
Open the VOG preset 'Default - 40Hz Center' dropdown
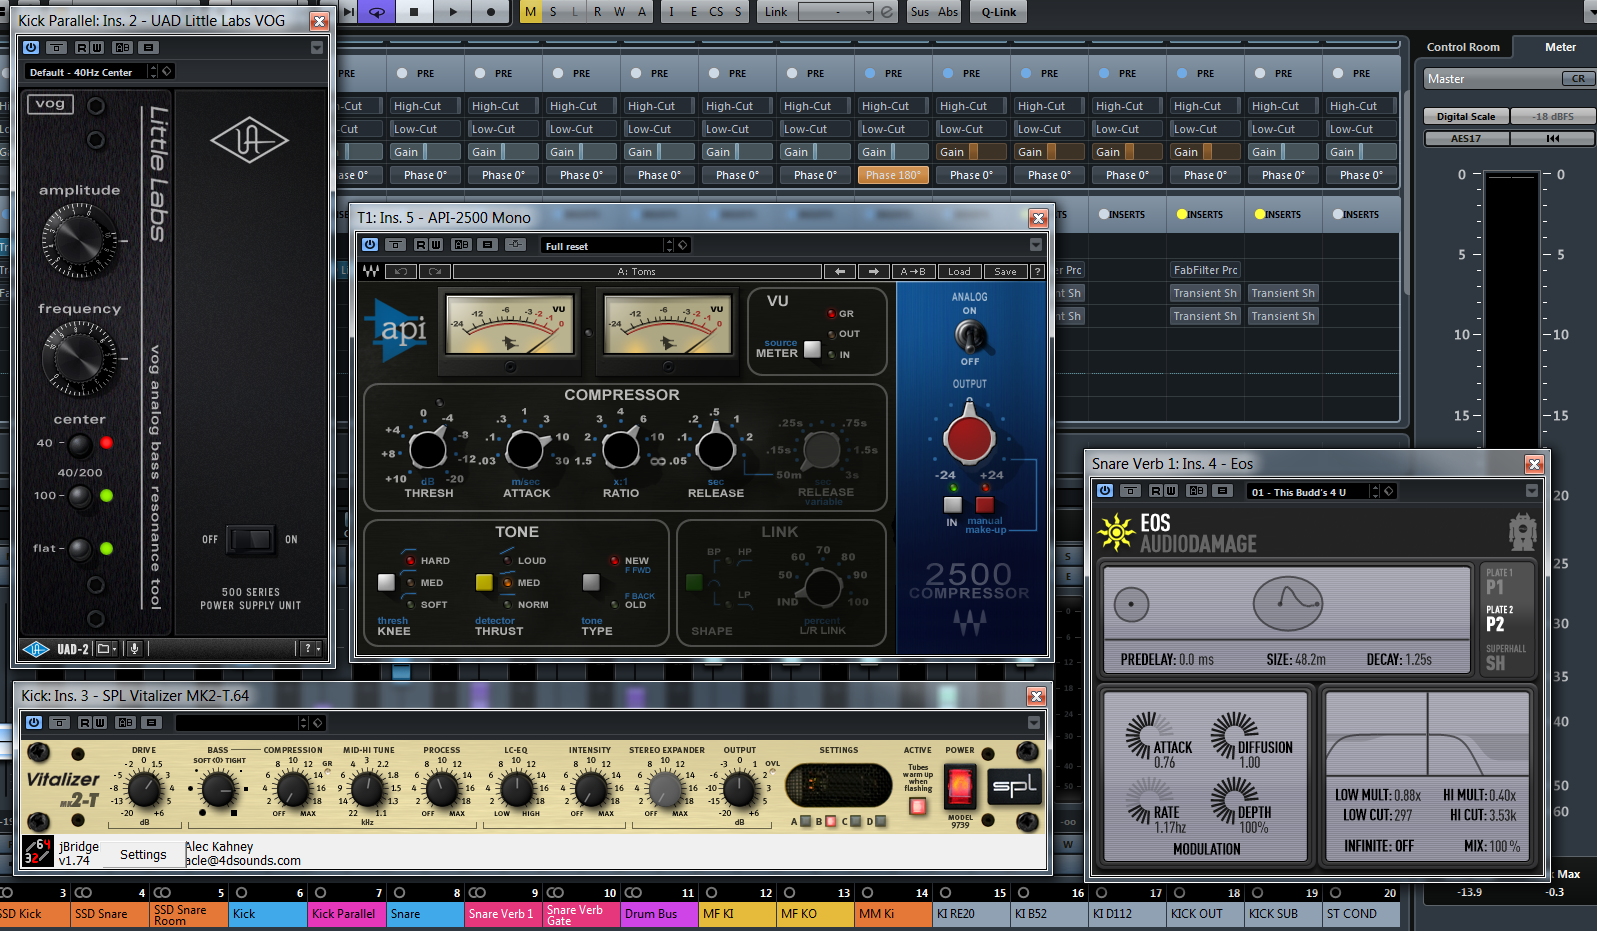tap(86, 72)
